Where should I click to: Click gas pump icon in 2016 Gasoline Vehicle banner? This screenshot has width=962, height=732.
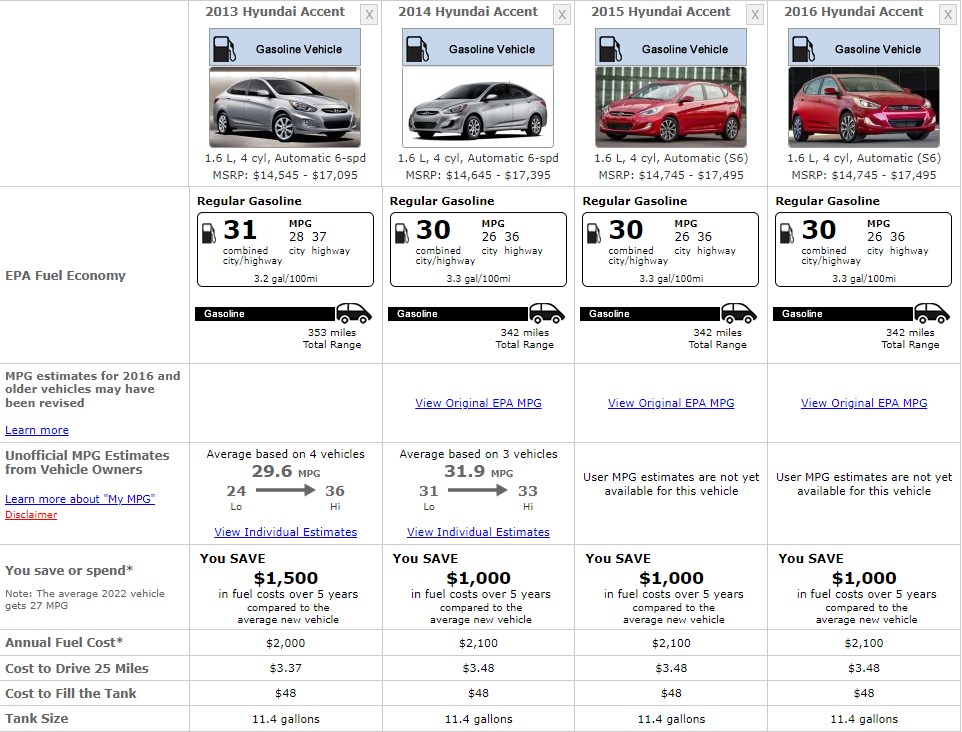point(803,48)
